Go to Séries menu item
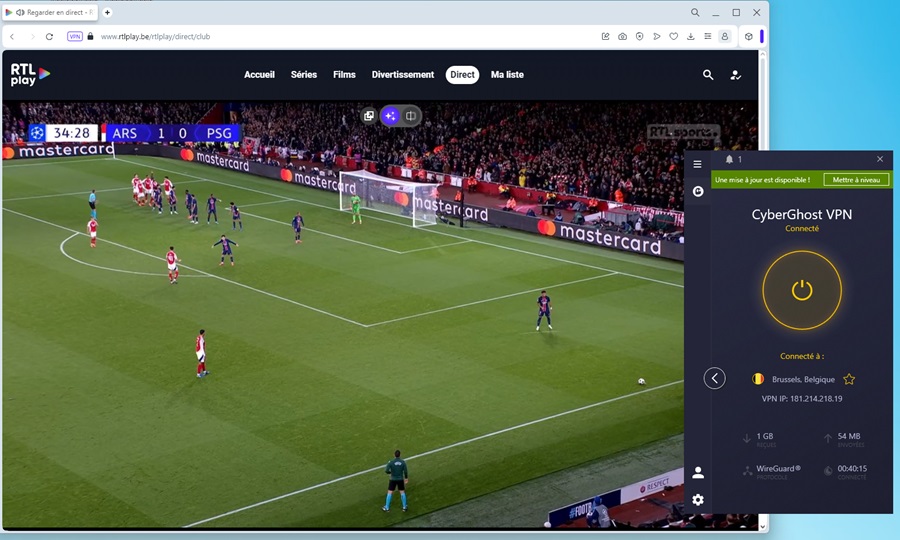 tap(304, 75)
